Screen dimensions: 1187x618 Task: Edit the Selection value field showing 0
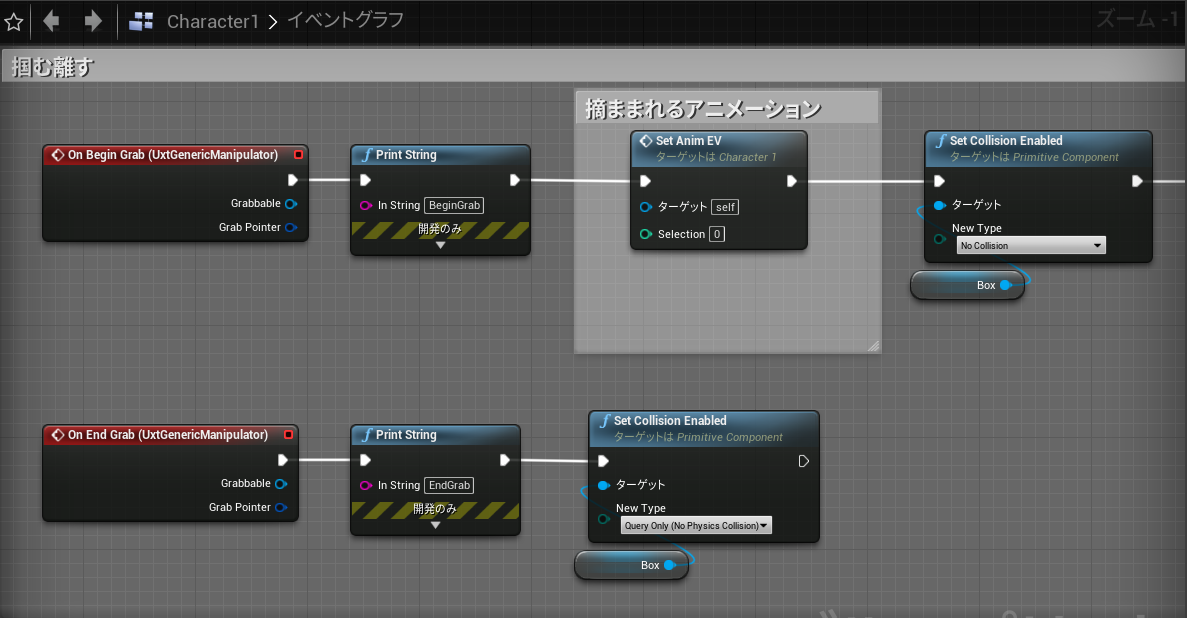coord(717,234)
